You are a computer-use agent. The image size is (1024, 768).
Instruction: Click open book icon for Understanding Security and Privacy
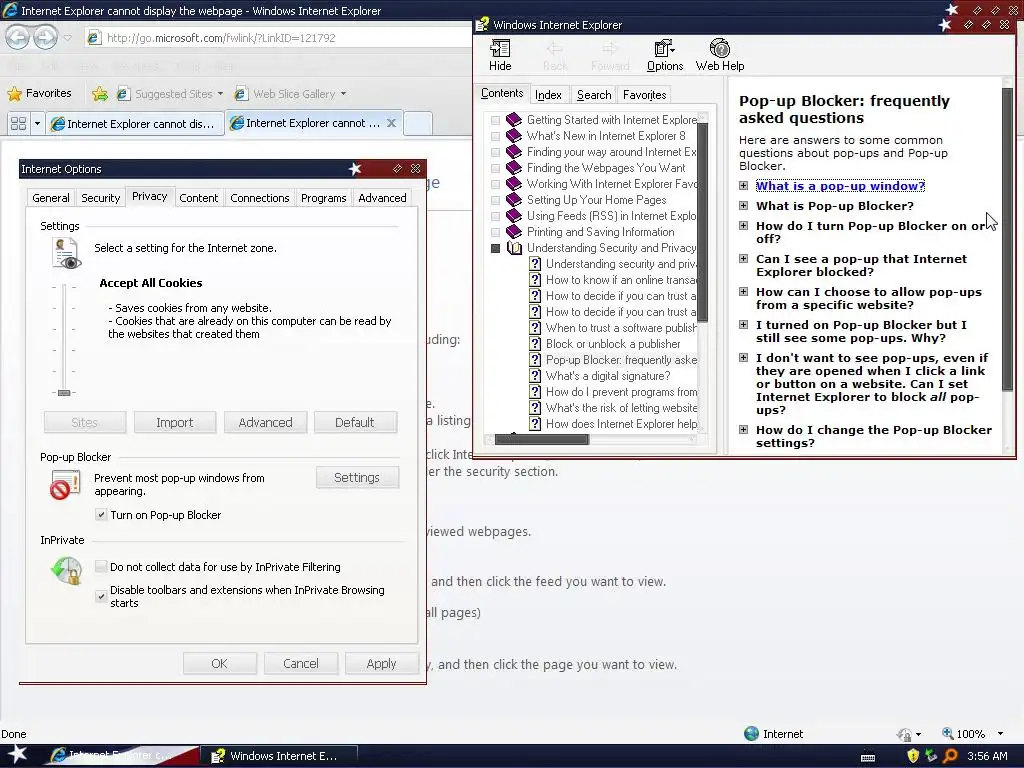[514, 248]
